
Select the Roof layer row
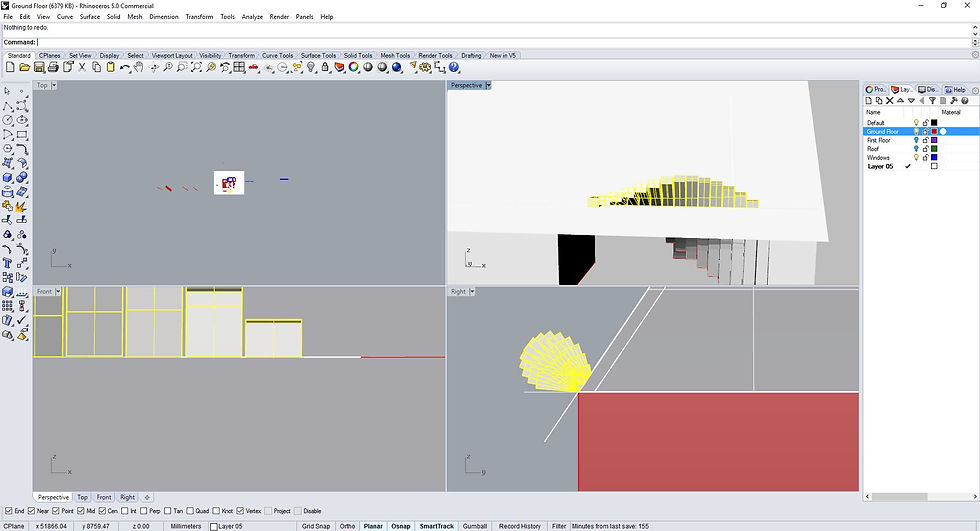coord(921,149)
